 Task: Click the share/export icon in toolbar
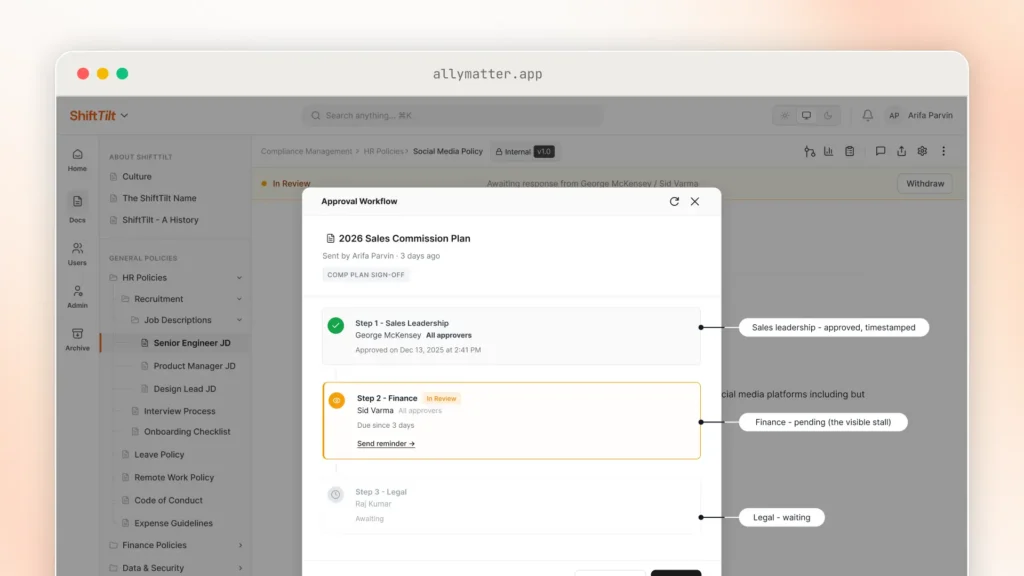pyautogui.click(x=901, y=152)
